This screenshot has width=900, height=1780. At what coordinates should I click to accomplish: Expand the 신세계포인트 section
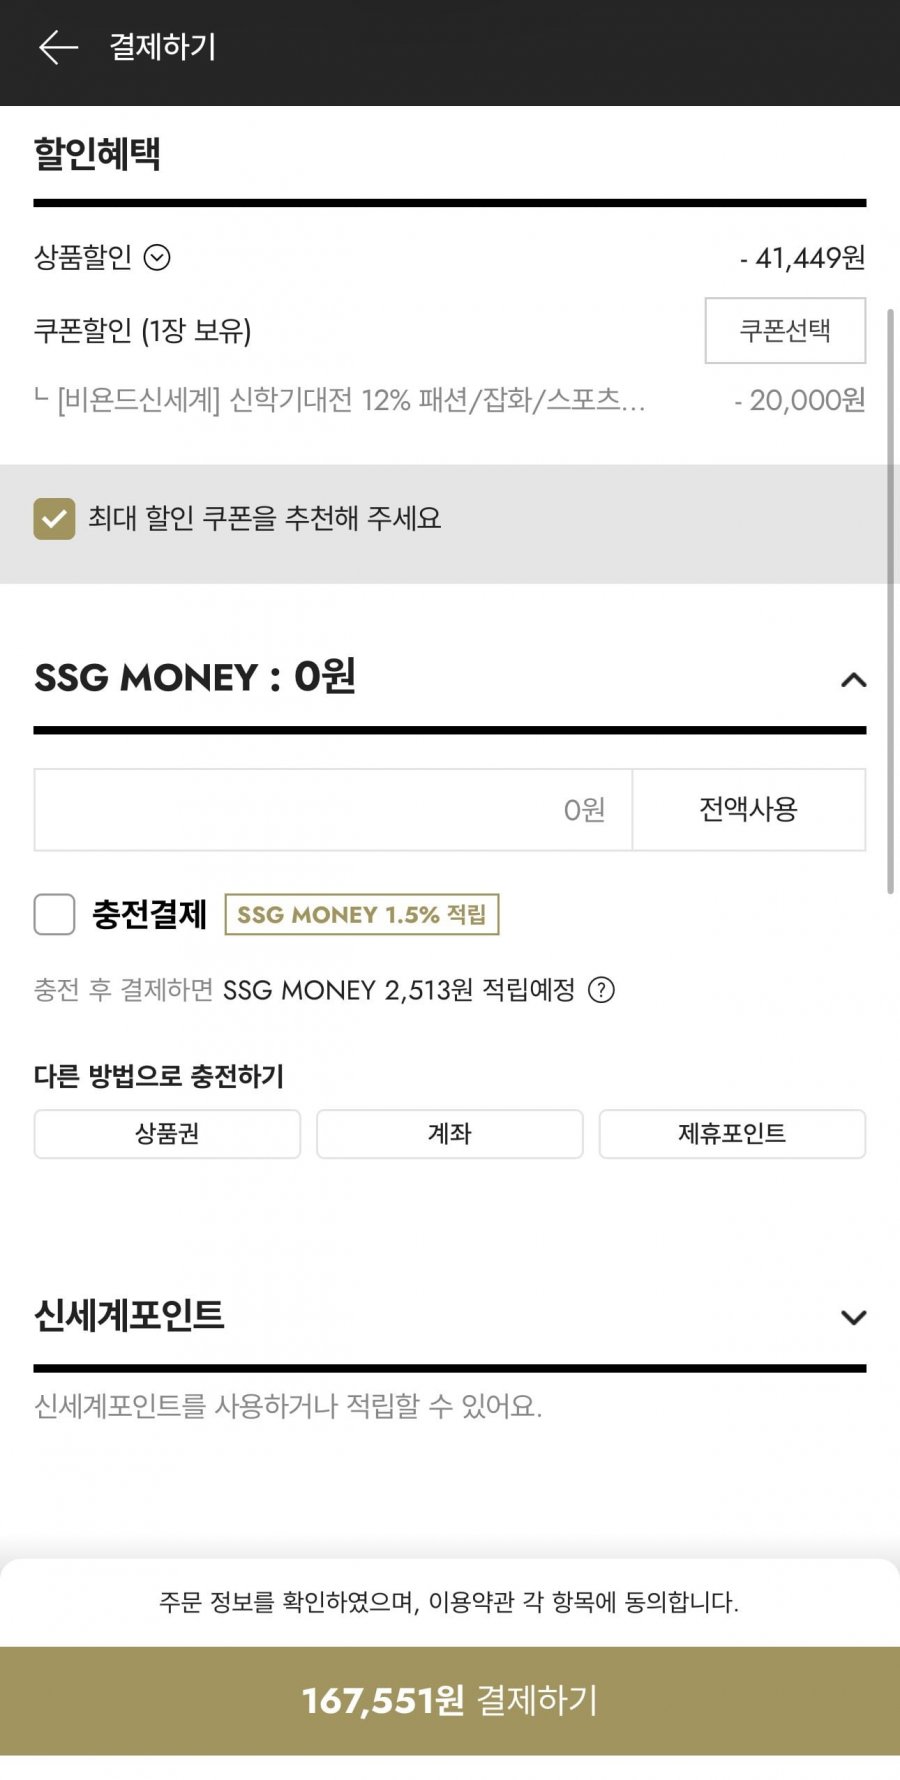click(x=853, y=1317)
